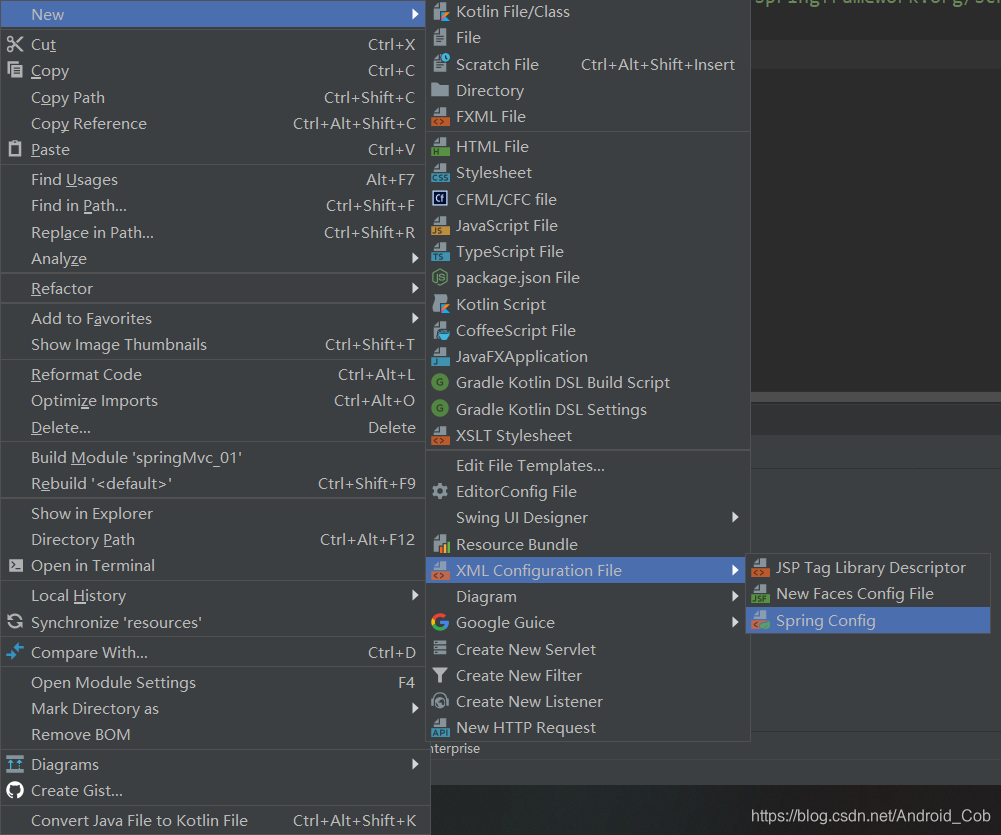
Task: Choose Delete from the context menu
Action: coord(213,427)
